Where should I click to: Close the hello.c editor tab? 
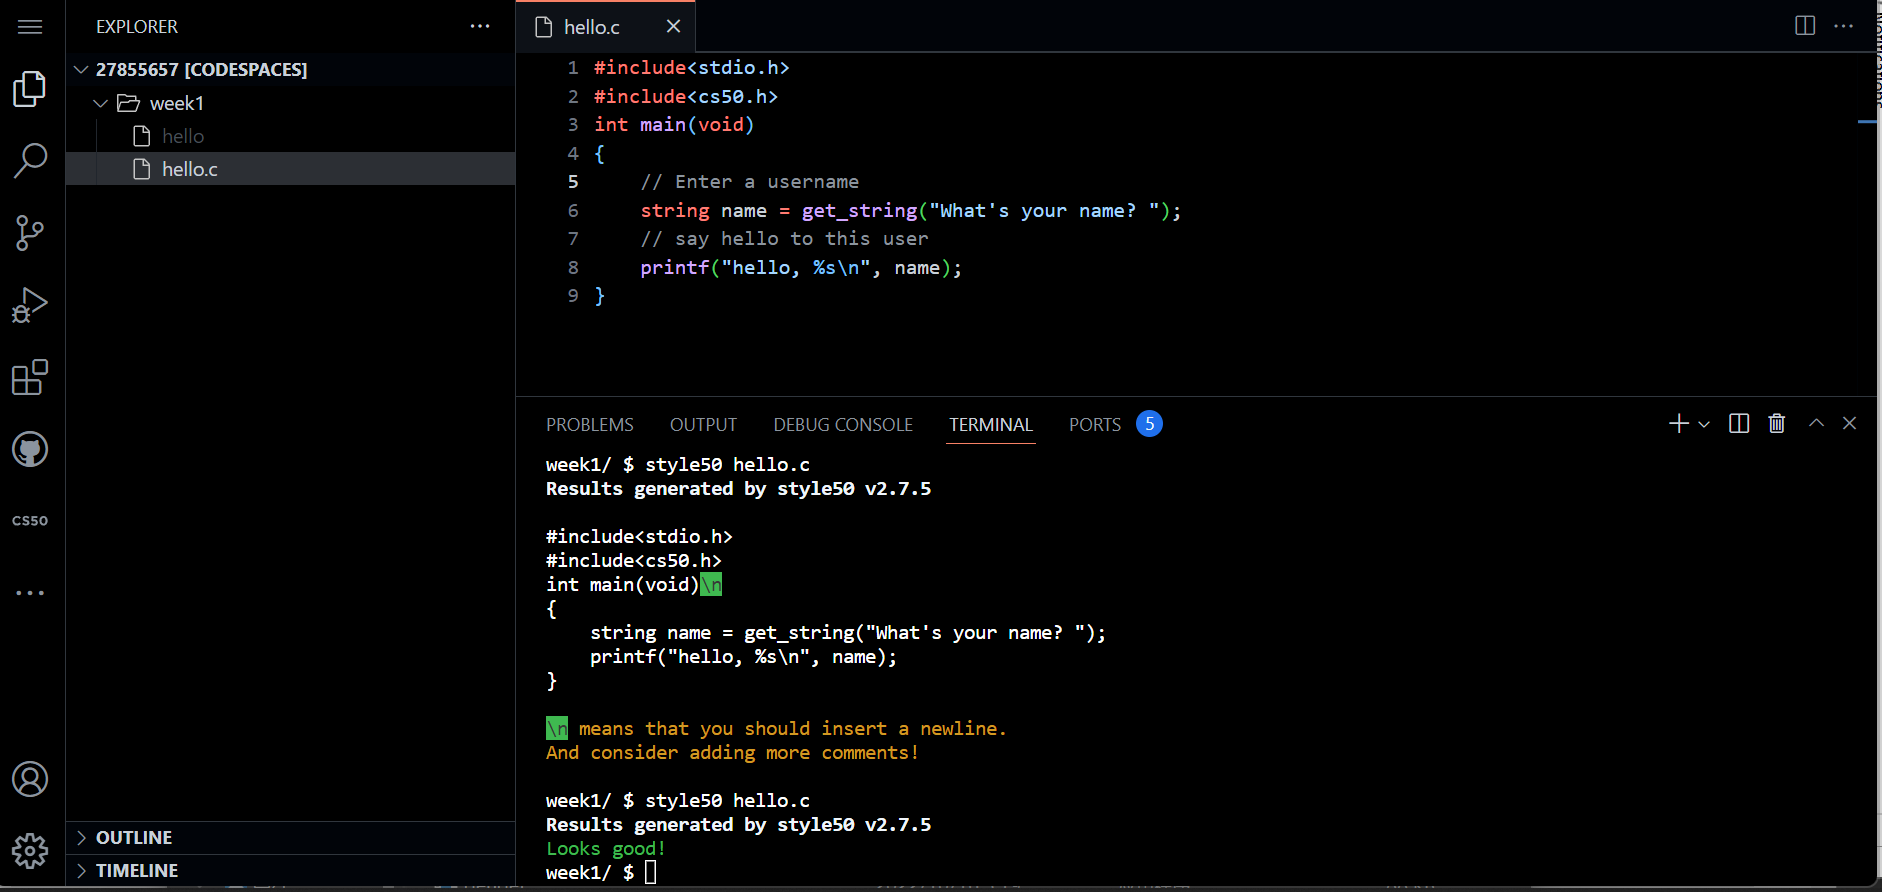click(673, 27)
